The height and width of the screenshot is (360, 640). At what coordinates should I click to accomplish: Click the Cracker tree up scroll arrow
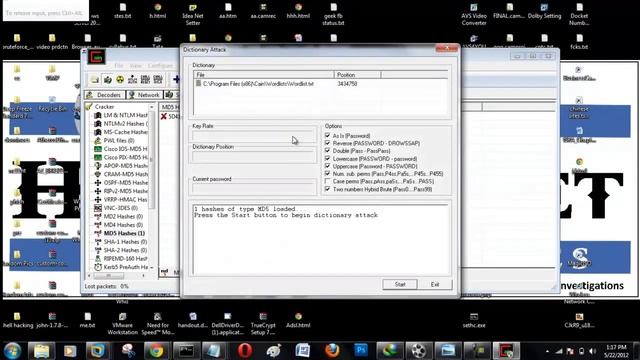[x=152, y=107]
